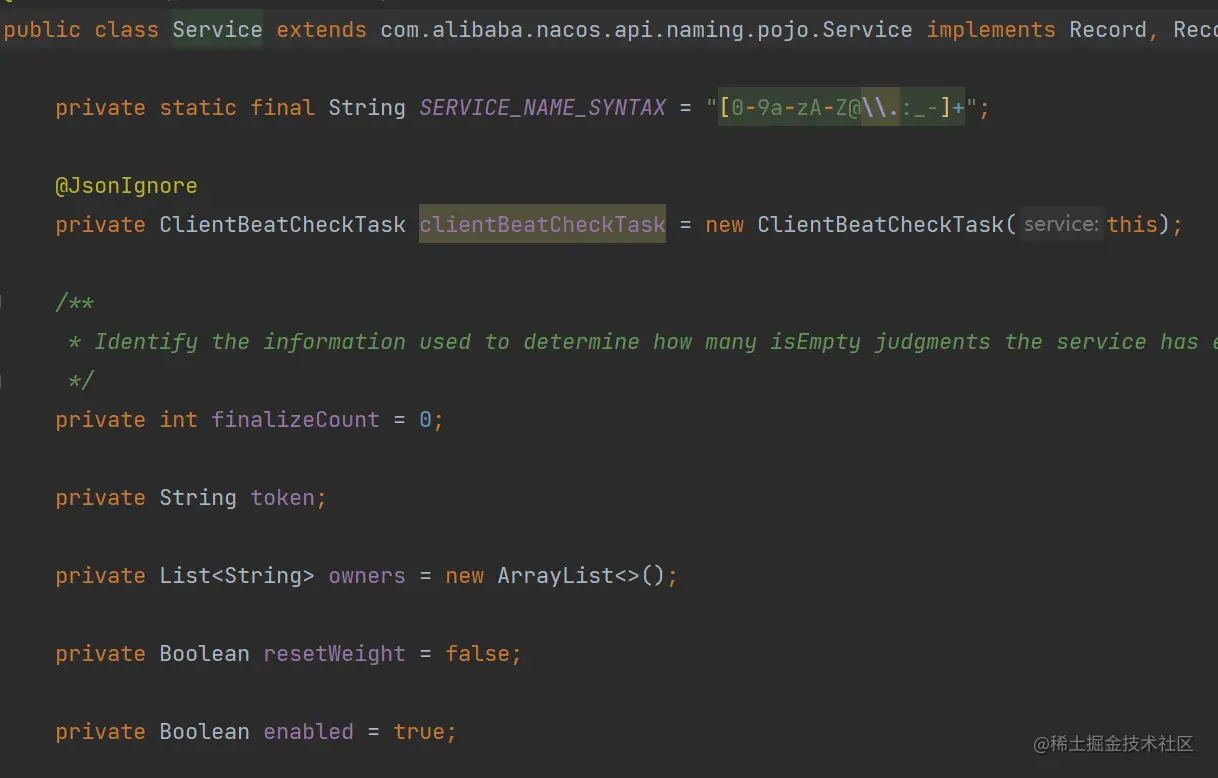Click the 'this' argument in the constructor
The width and height of the screenshot is (1218, 778).
(1132, 225)
